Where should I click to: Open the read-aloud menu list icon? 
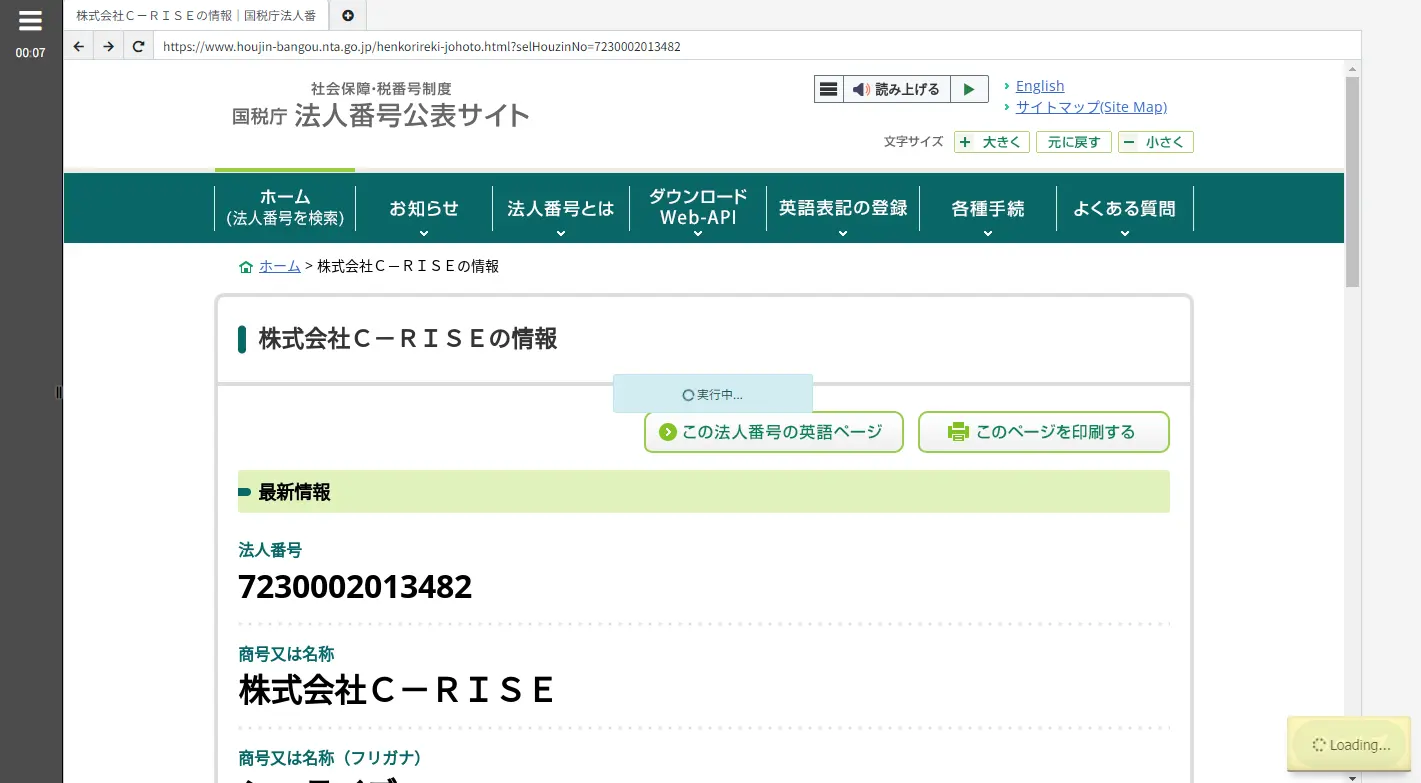tap(828, 89)
